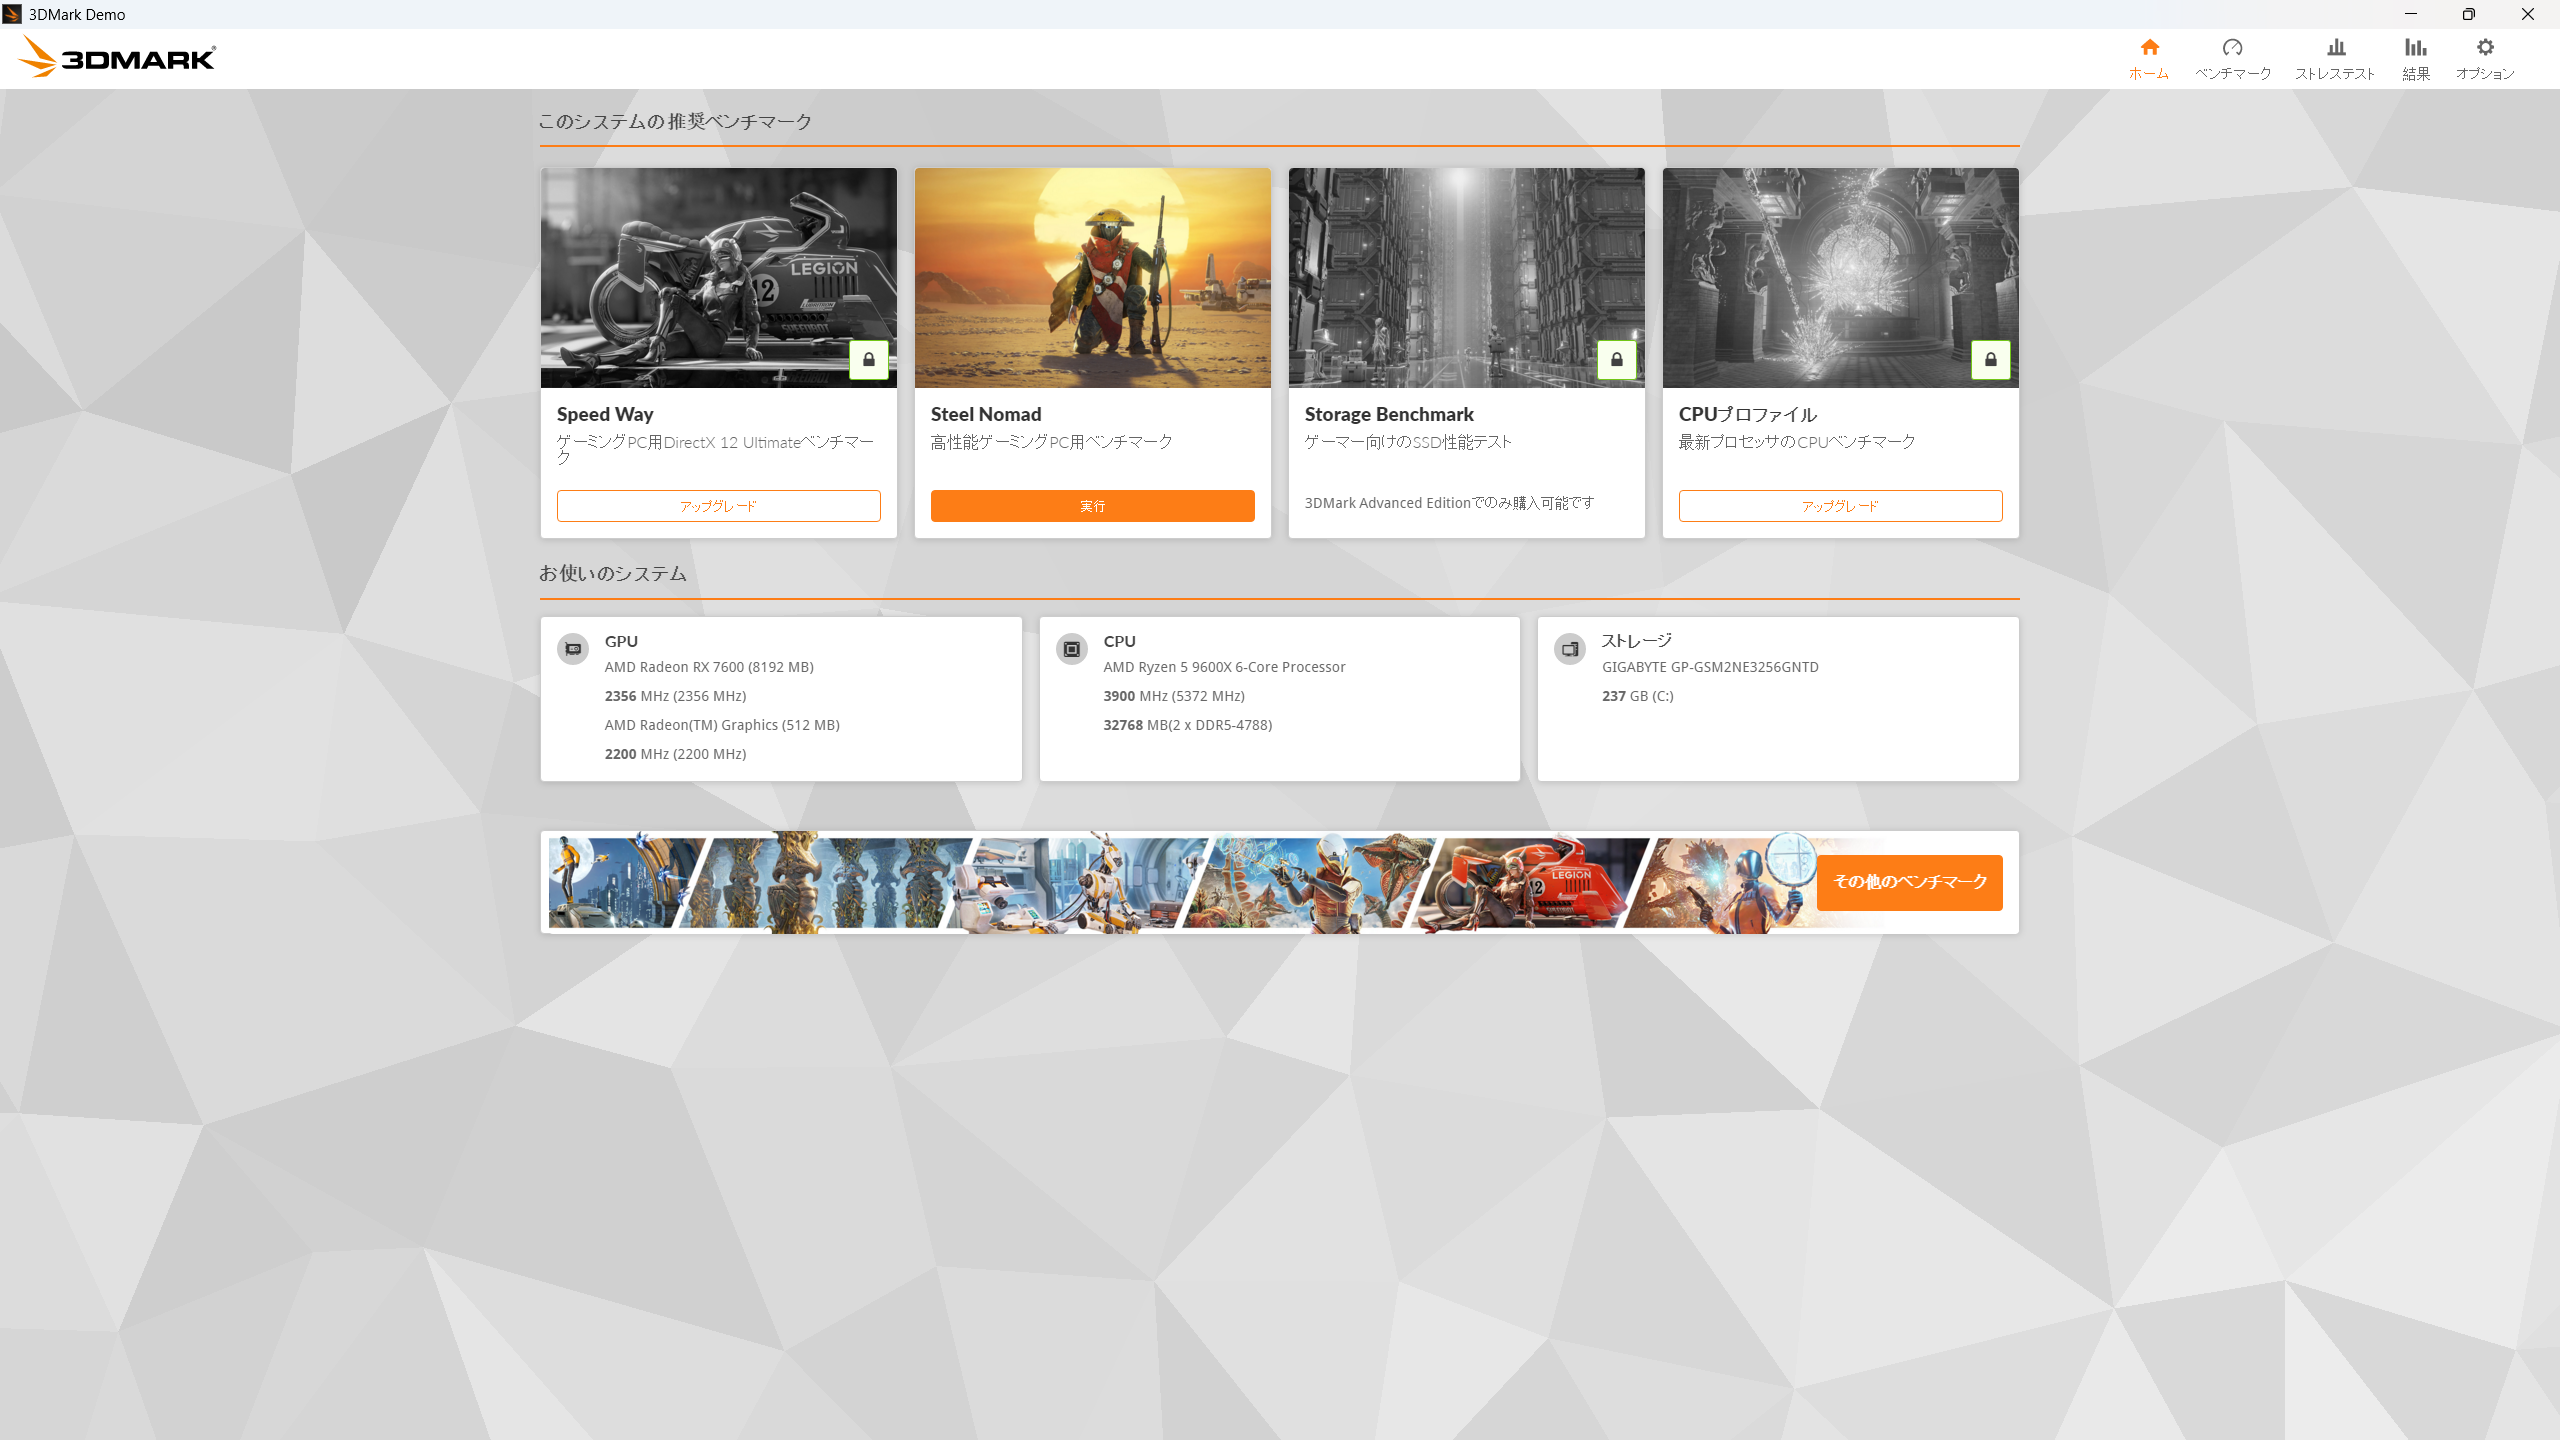This screenshot has height=1440, width=2560.
Task: Click the lock icon on Speed Way
Action: tap(869, 360)
